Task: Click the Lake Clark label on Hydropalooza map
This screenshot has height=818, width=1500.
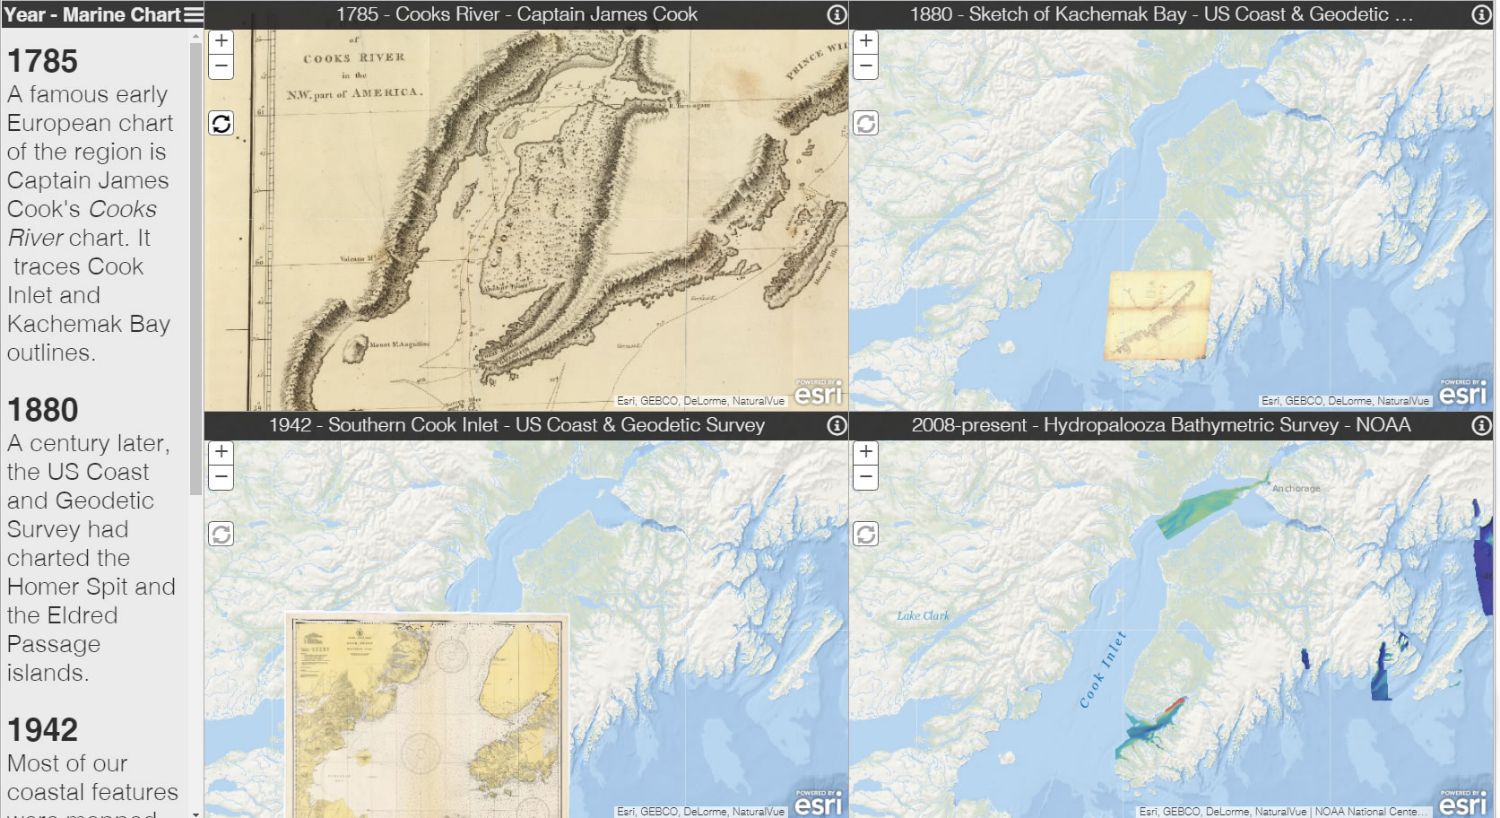Action: point(923,616)
